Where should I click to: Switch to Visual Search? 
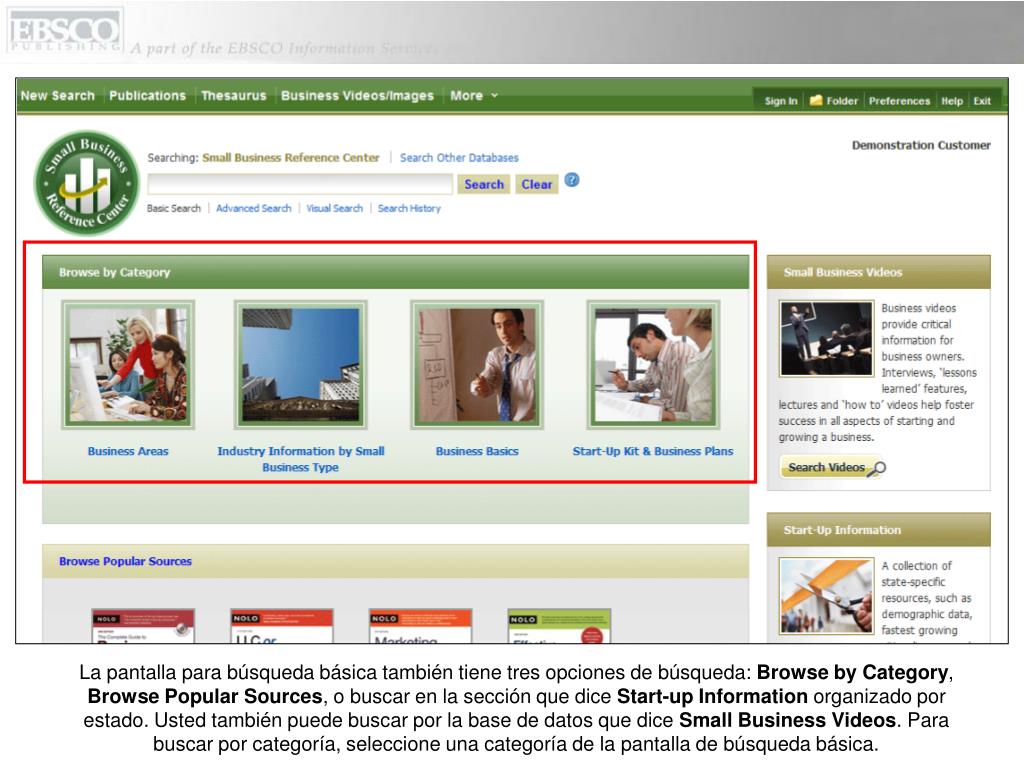click(x=334, y=208)
